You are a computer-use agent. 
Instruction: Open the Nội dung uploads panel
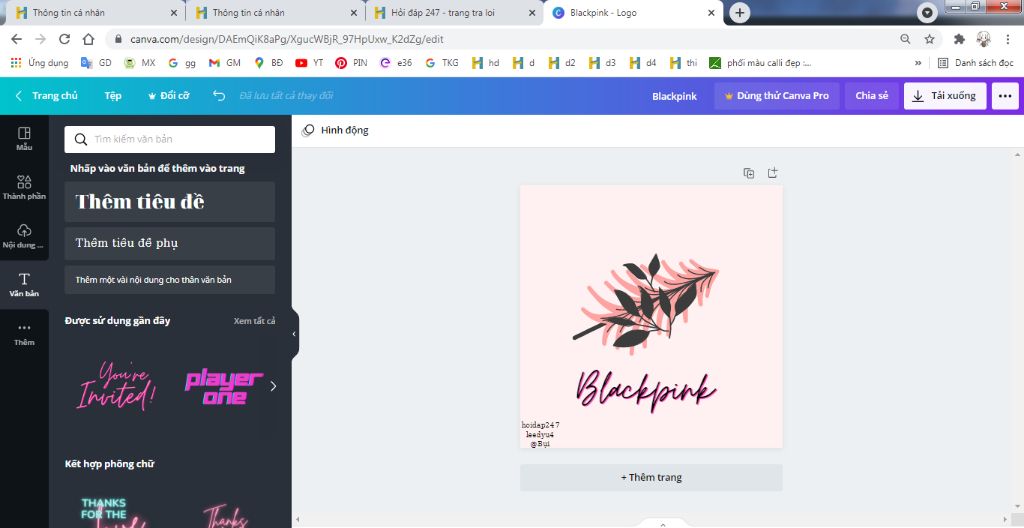24,236
